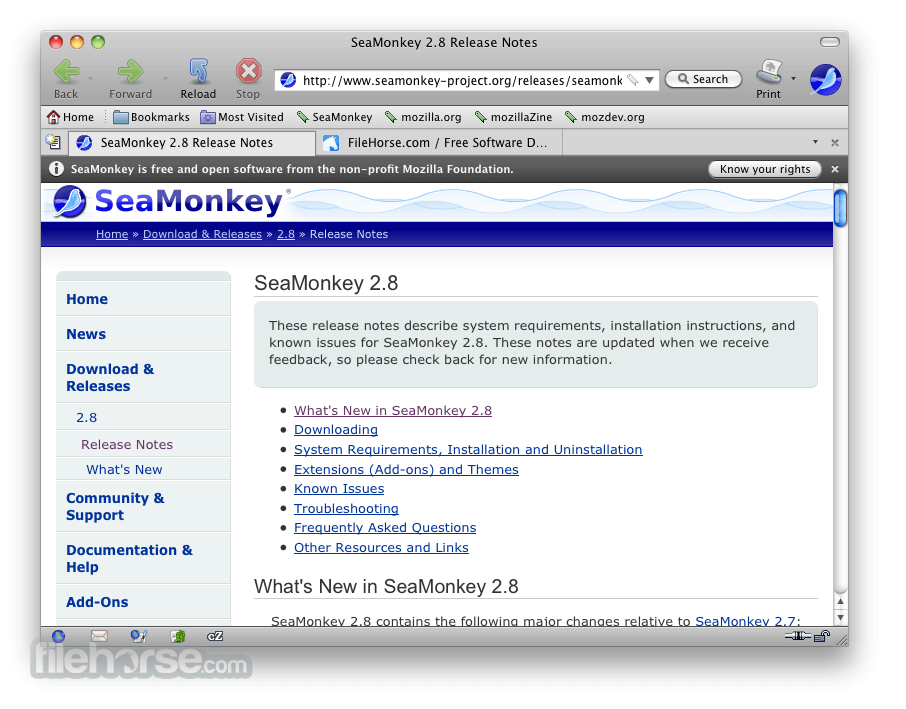Viewport: 906px width, 709px height.
Task: Open the mozdev.org bookmark
Action: tap(604, 117)
